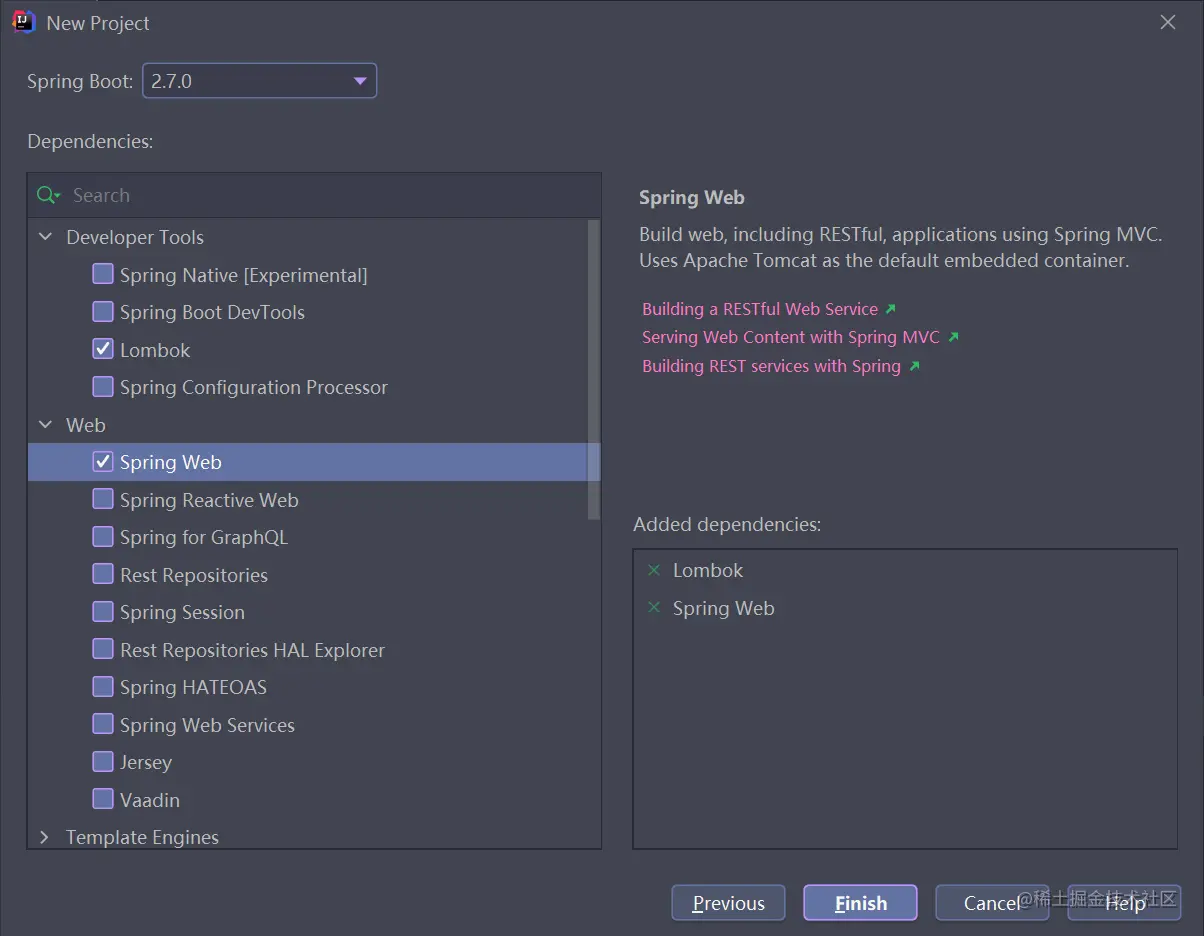Enable the Jersey checkbox
1204x936 pixels.
click(x=103, y=762)
